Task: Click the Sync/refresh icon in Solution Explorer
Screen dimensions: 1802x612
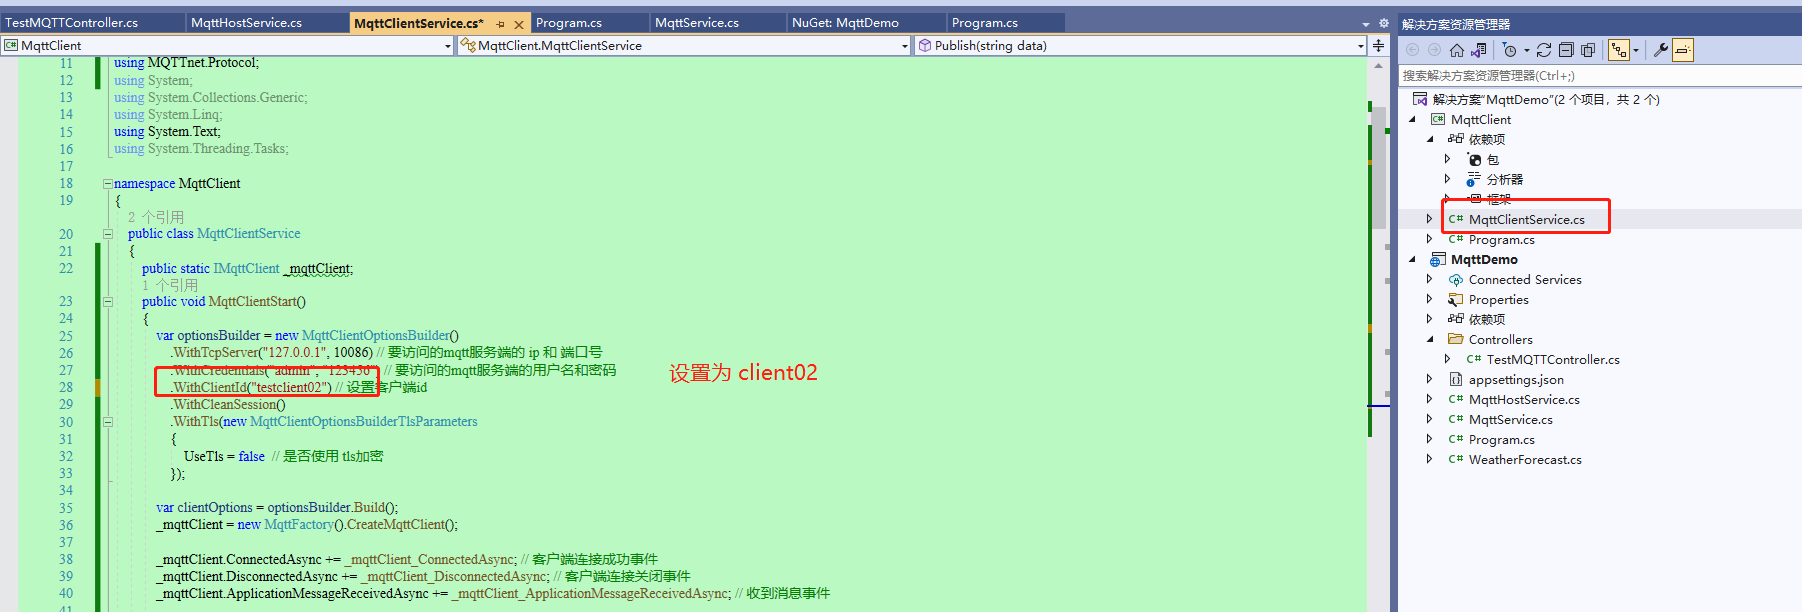Action: 1544,50
